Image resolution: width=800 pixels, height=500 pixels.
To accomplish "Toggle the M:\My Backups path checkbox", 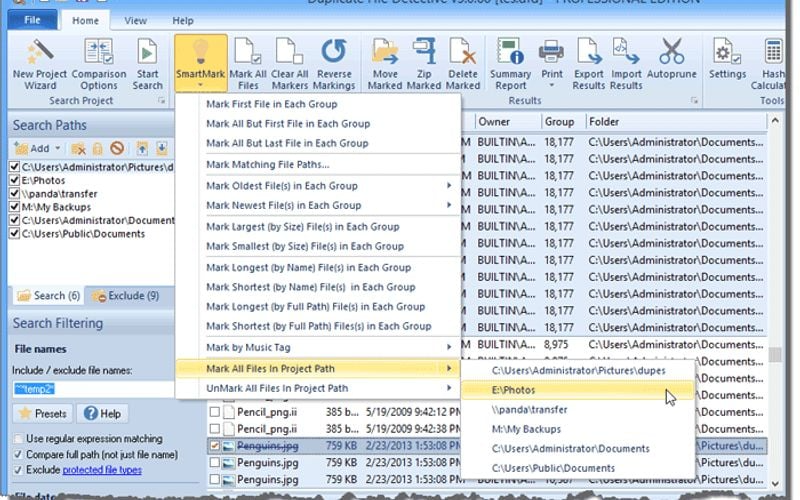I will (14, 207).
